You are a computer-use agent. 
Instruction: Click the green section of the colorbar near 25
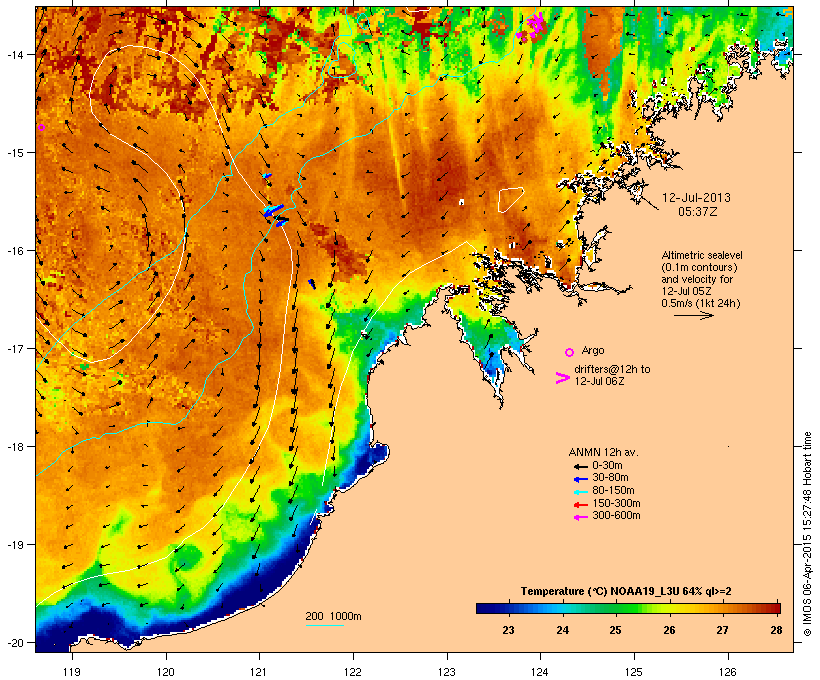coord(616,608)
